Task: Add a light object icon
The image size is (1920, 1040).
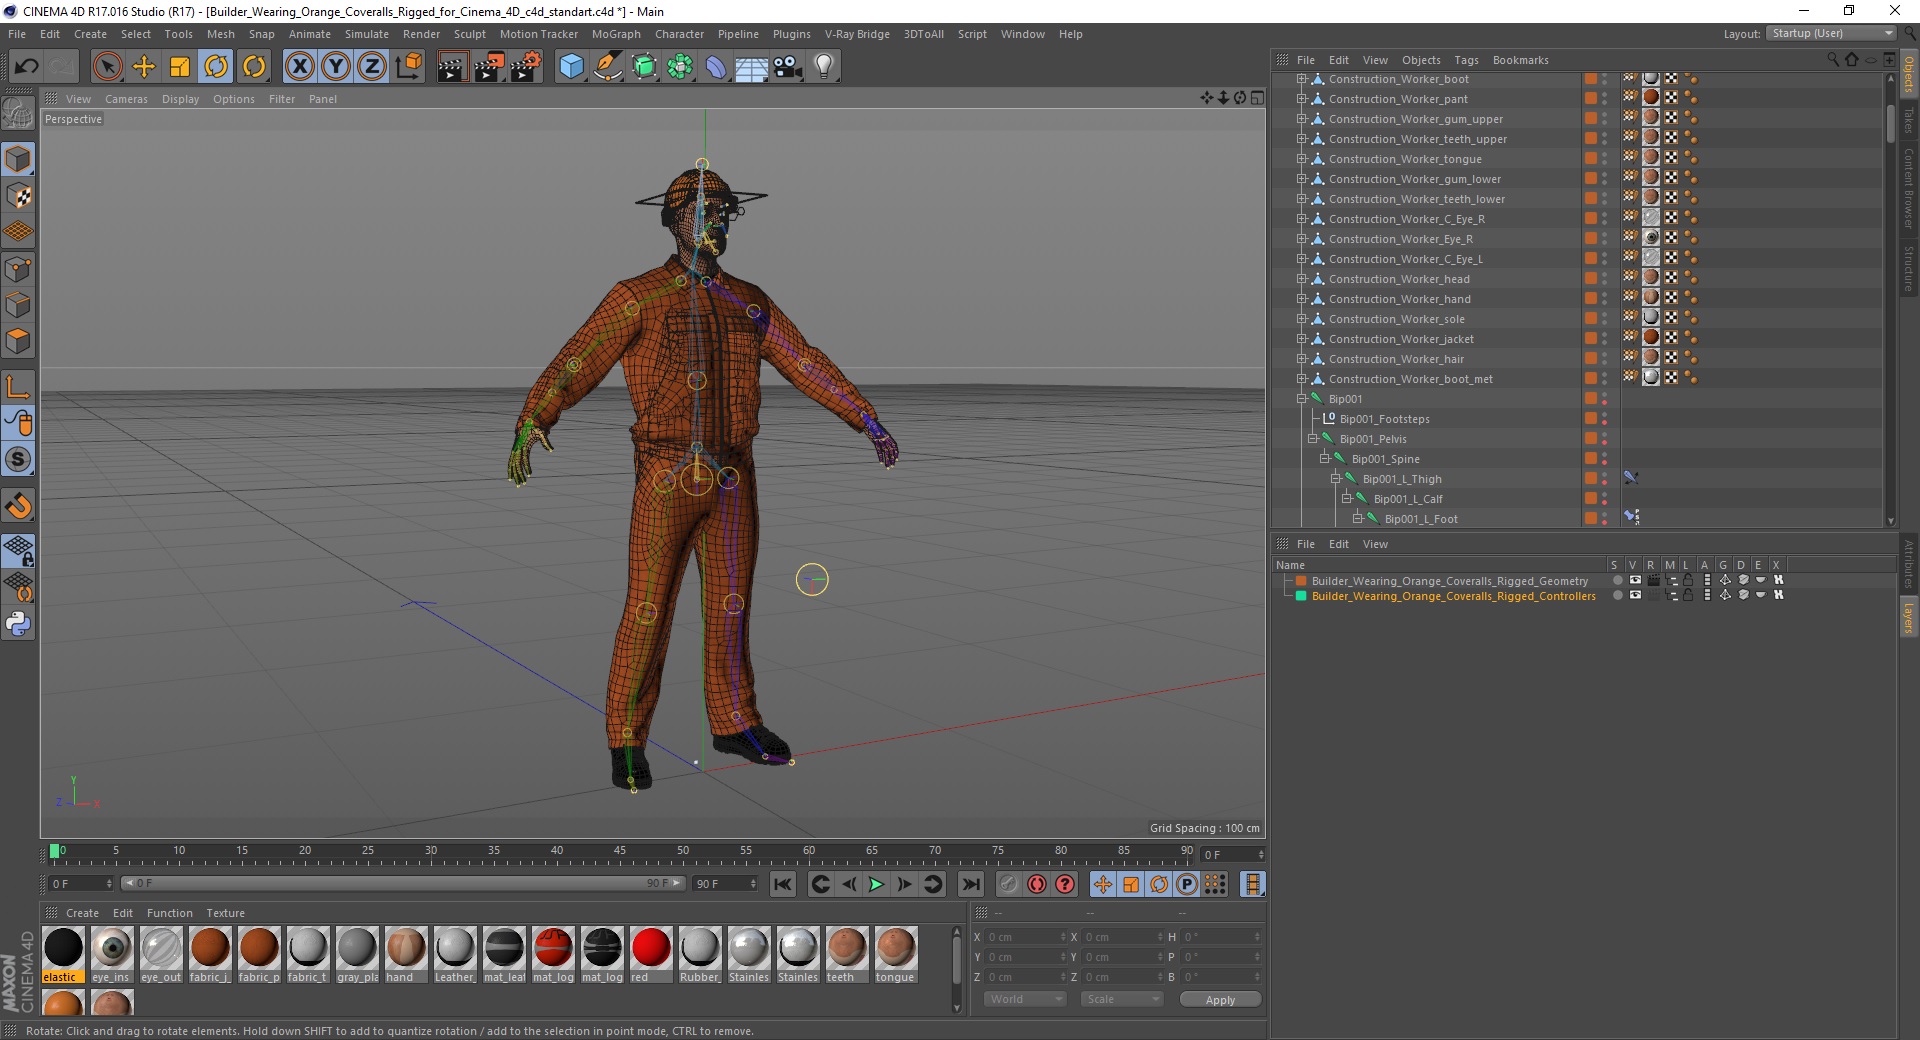Action: click(x=824, y=67)
